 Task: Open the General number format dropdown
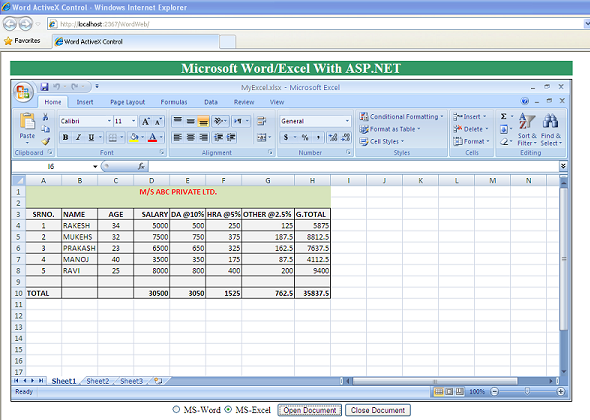click(347, 121)
